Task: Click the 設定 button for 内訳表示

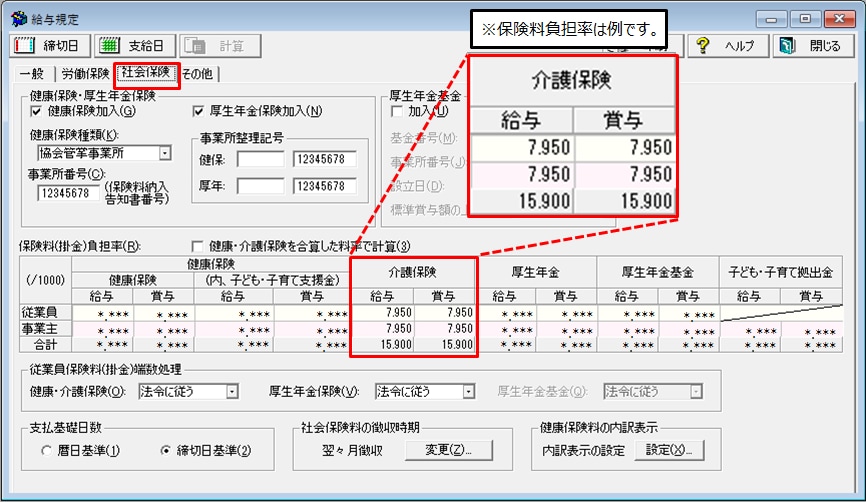Action: (675, 450)
